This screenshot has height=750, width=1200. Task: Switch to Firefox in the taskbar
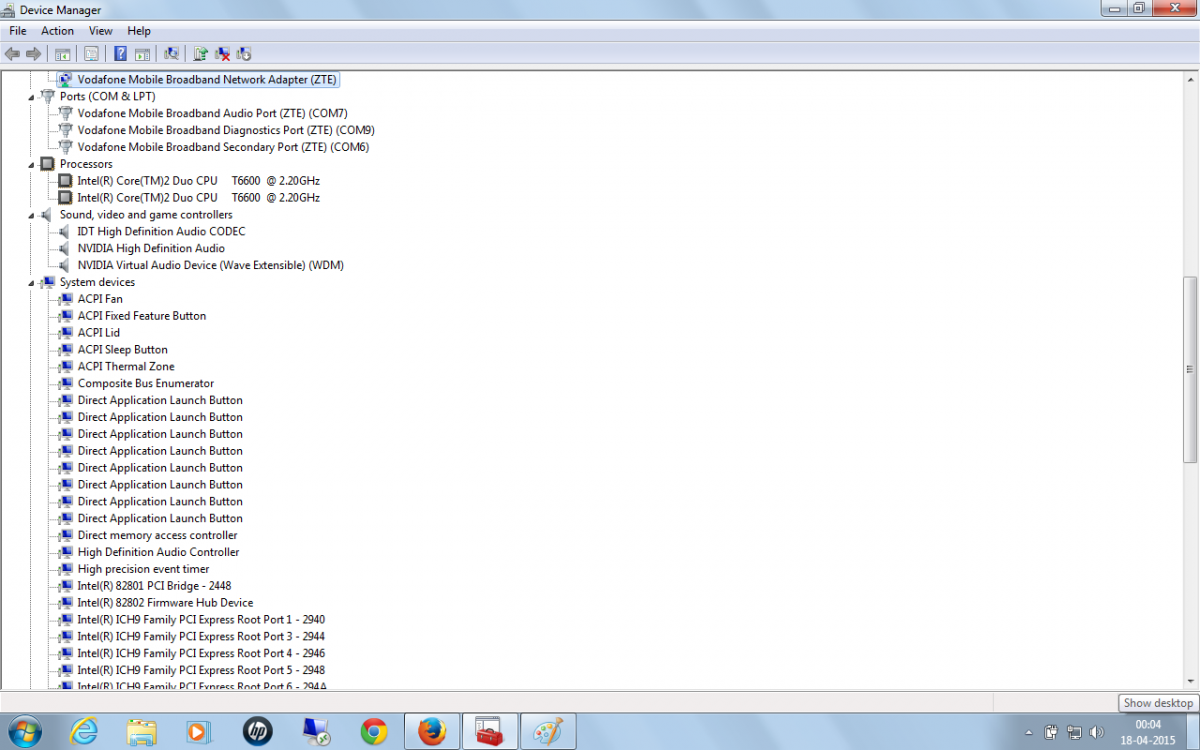[432, 731]
